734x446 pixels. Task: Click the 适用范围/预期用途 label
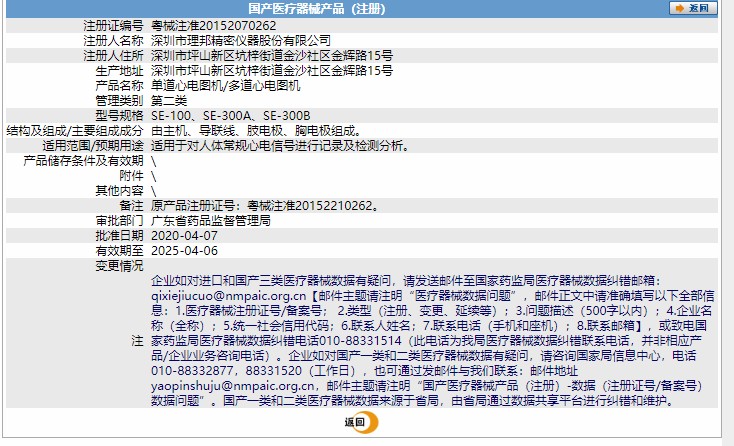pos(93,146)
